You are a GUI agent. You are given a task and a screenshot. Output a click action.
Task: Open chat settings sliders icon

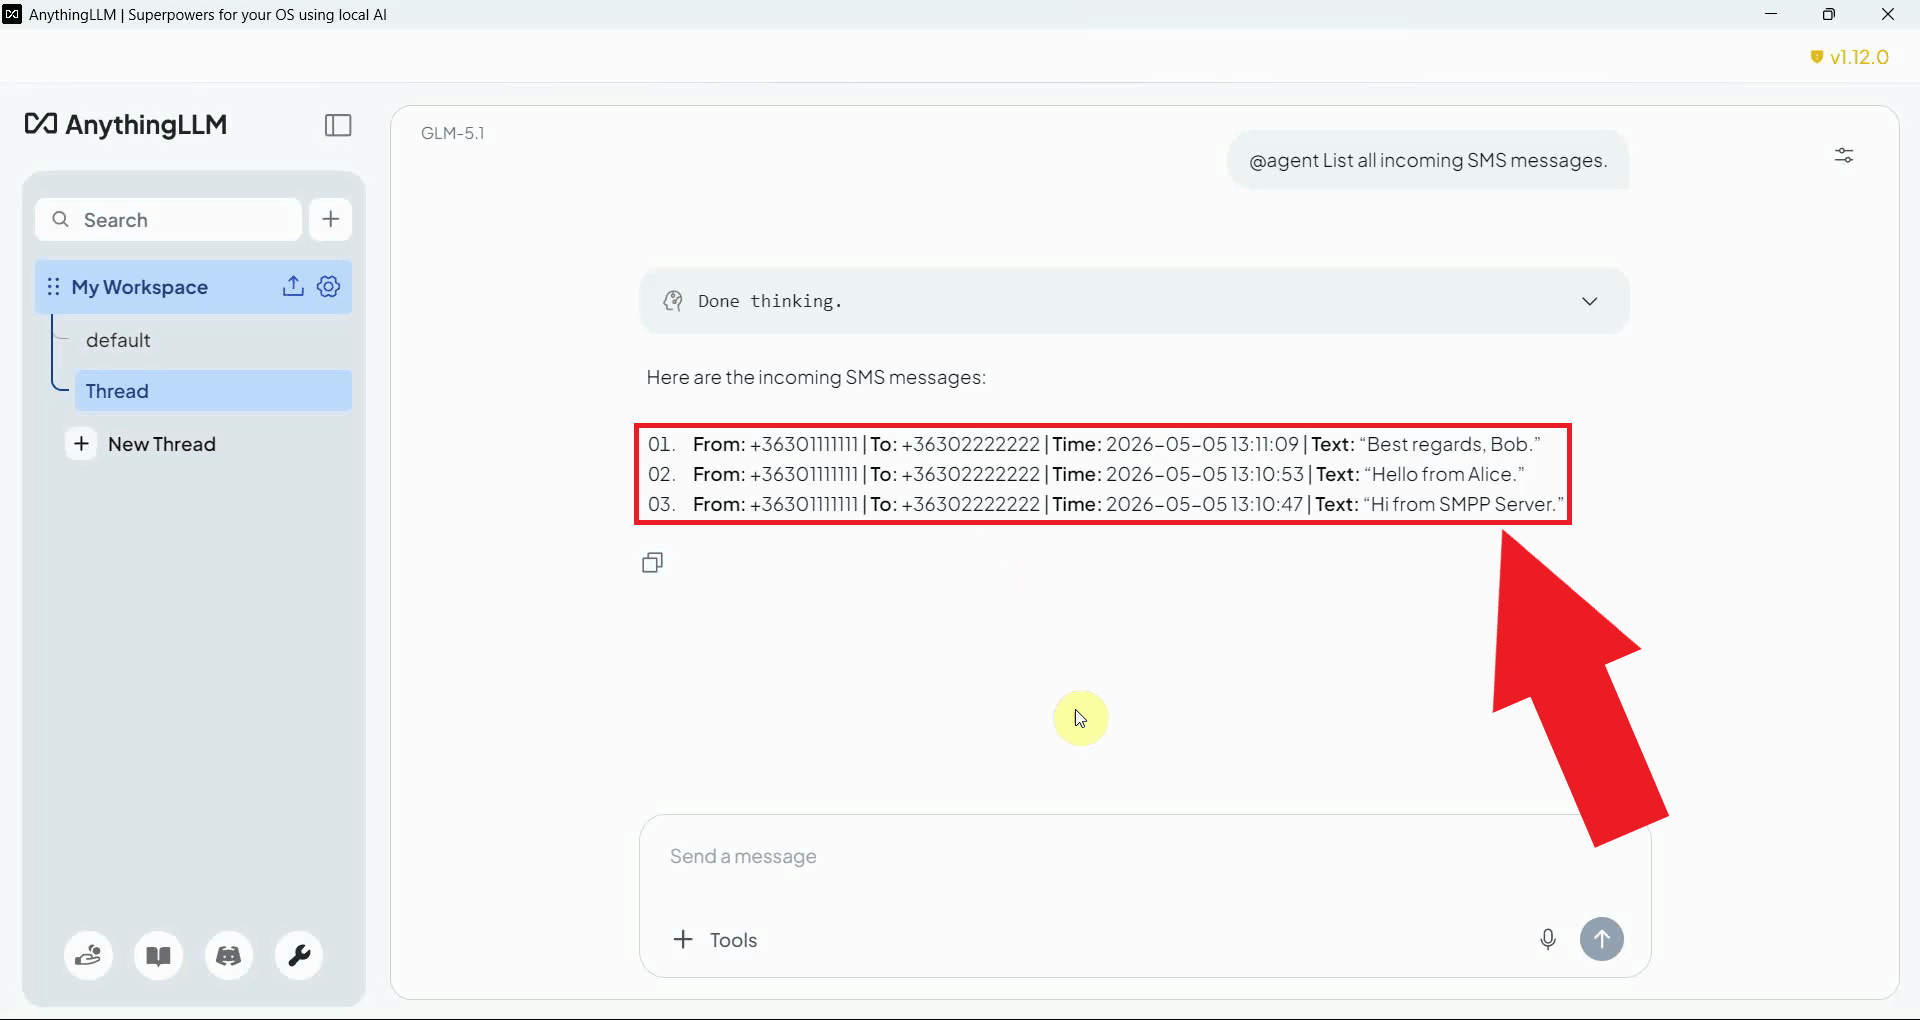[x=1844, y=155]
